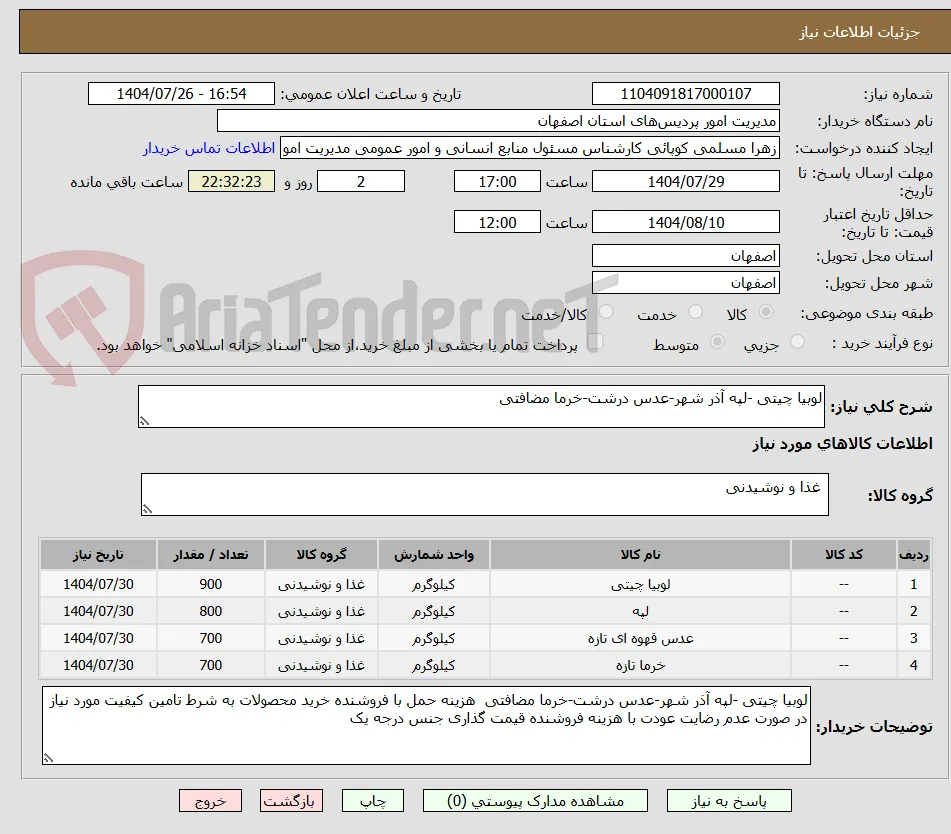Click 'کیلوگرم' unit in 'لوبیا چیتی' row
This screenshot has height=834, width=951.
click(434, 584)
